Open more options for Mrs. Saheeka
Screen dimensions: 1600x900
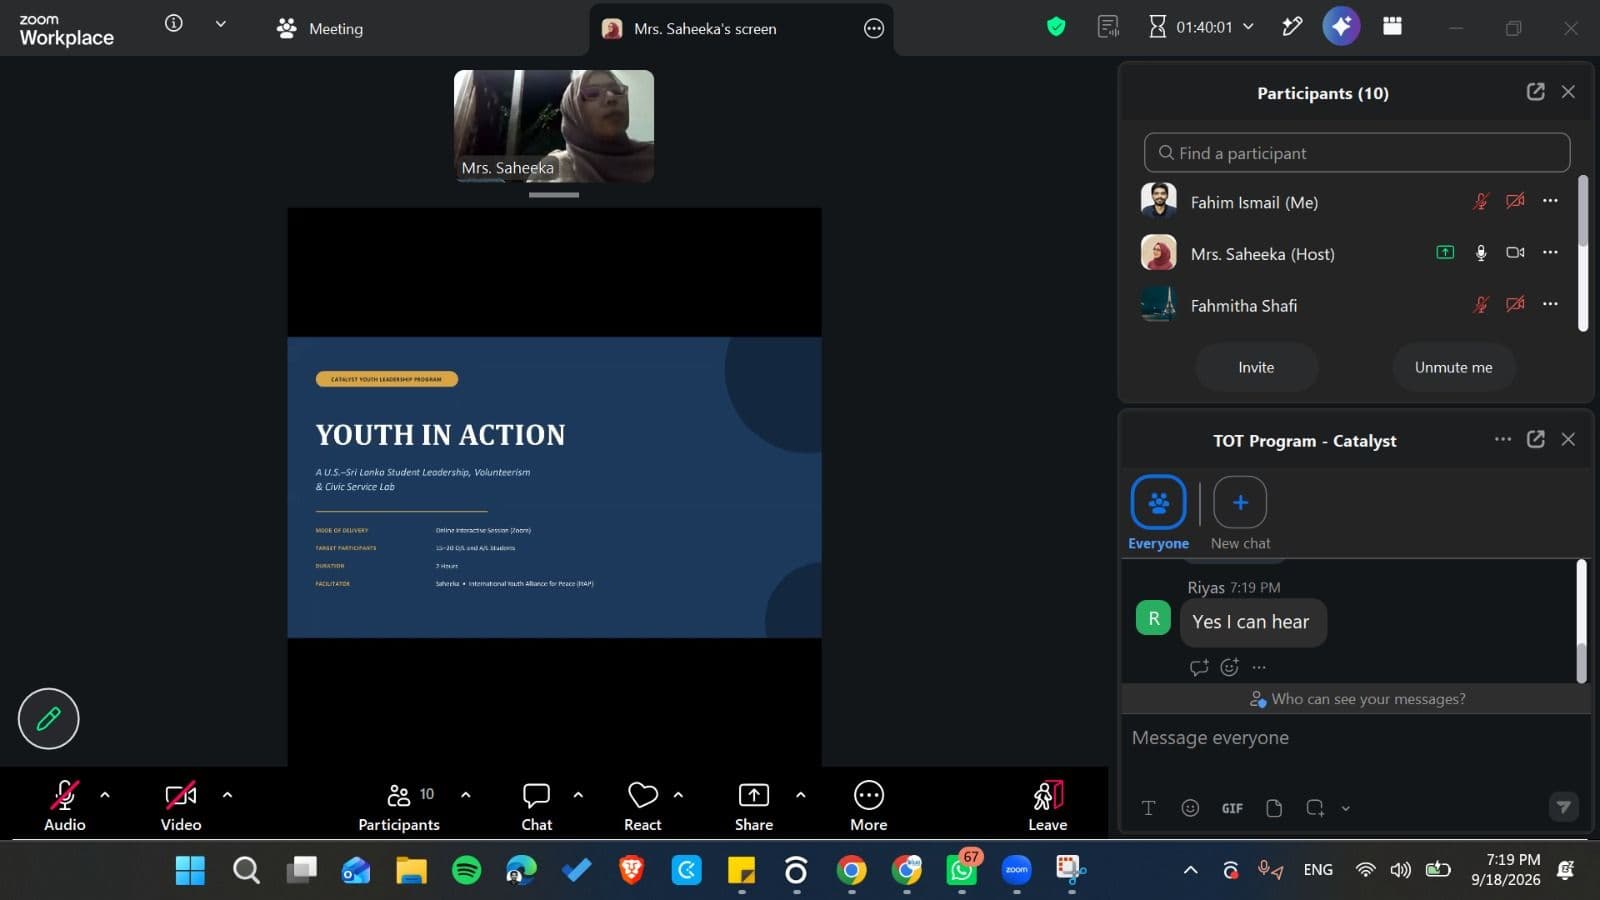coord(1550,253)
